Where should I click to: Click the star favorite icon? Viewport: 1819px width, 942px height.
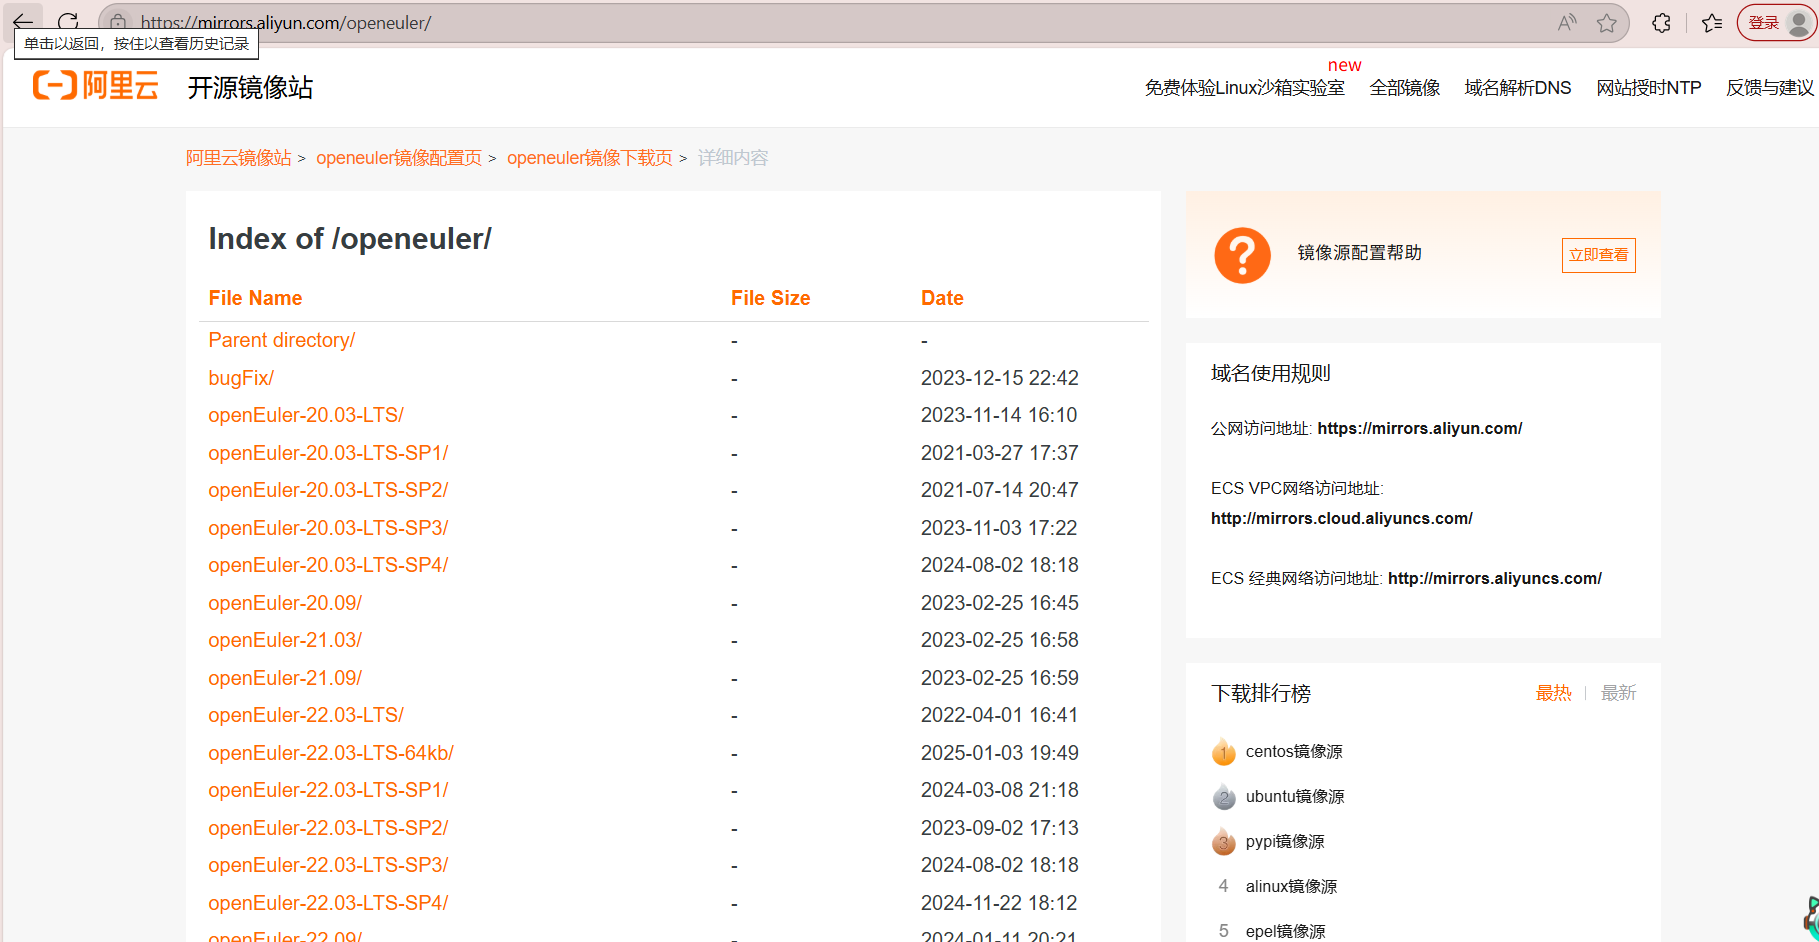tap(1607, 23)
